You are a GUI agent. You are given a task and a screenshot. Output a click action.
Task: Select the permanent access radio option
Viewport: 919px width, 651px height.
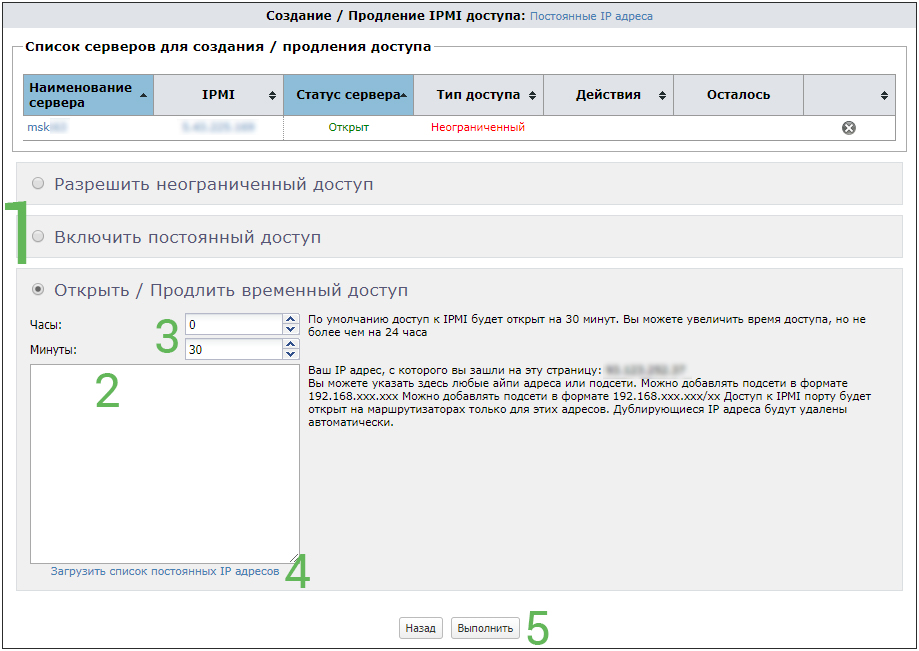point(38,236)
